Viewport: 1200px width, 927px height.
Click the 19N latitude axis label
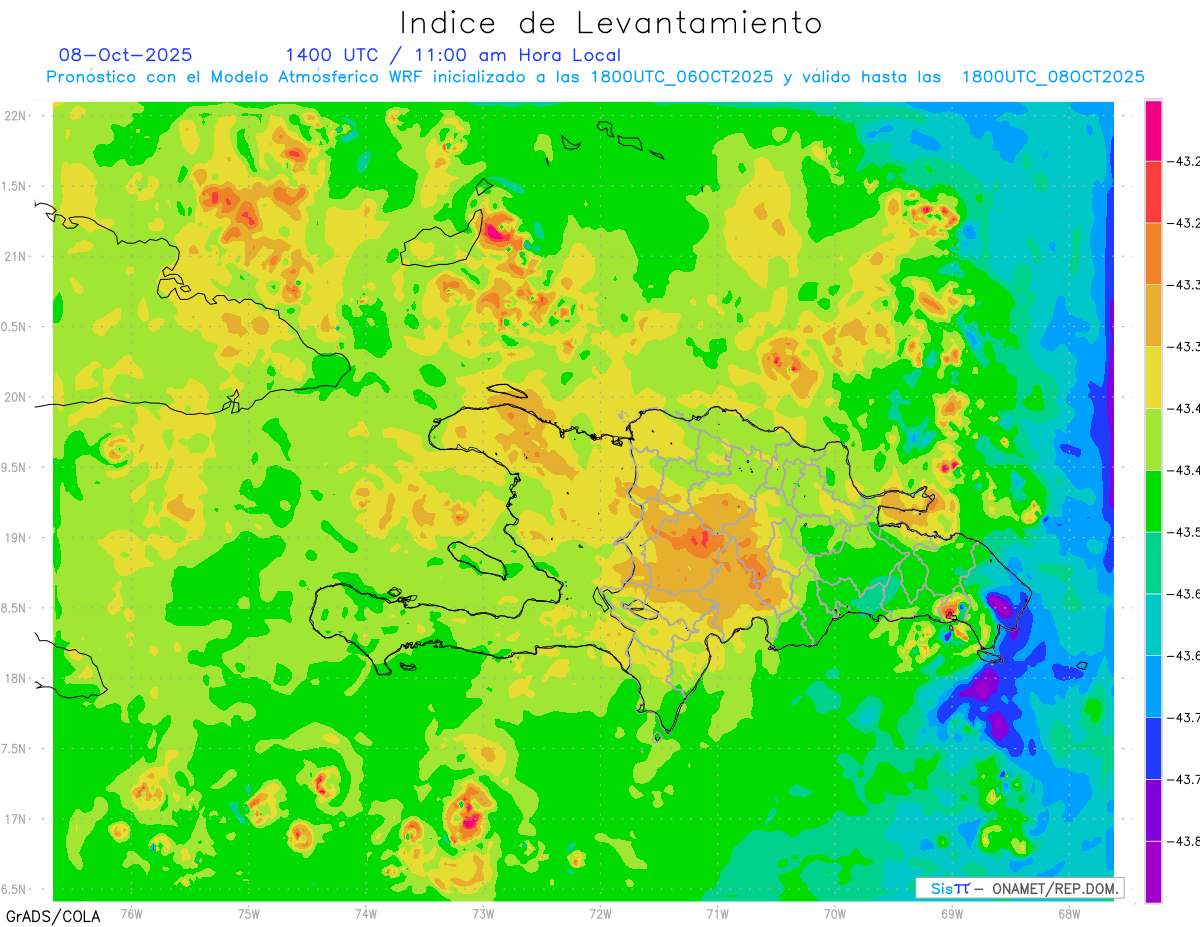(x=16, y=538)
